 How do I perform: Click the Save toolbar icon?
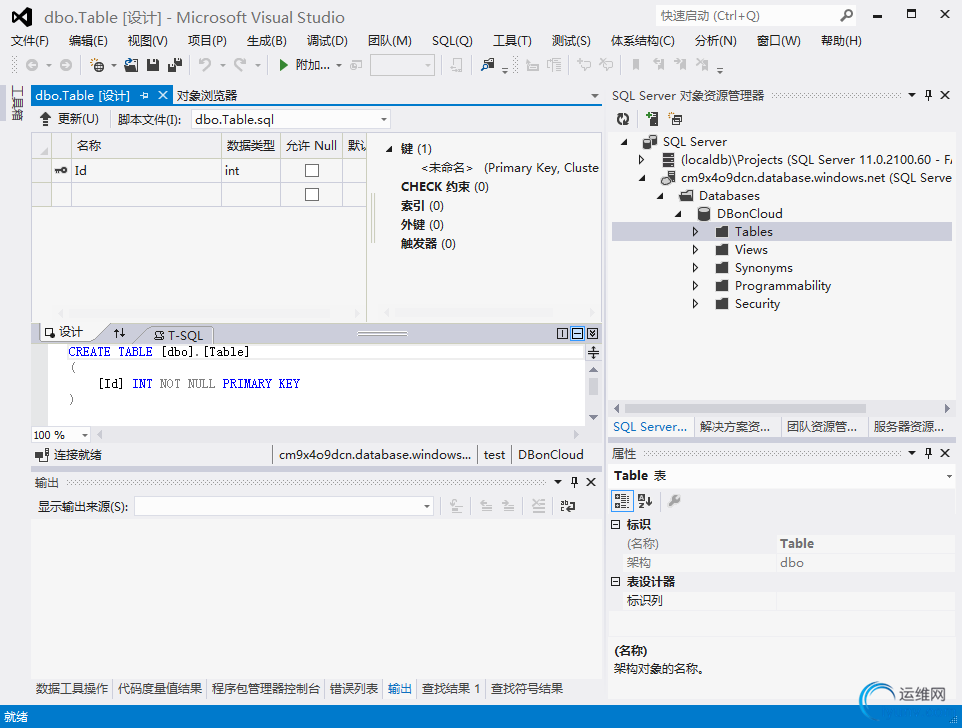point(153,65)
